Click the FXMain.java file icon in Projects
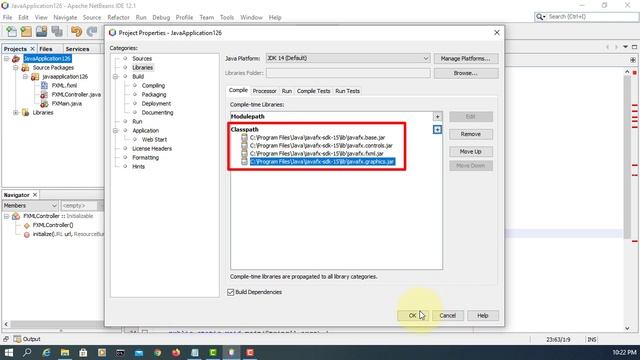 44,103
